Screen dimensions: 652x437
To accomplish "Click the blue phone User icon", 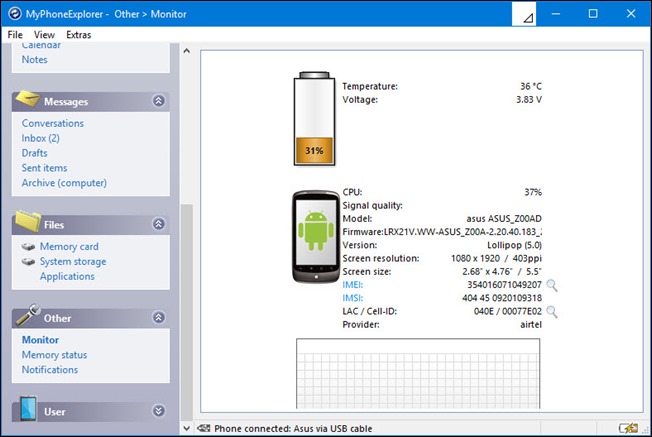I will (x=28, y=408).
